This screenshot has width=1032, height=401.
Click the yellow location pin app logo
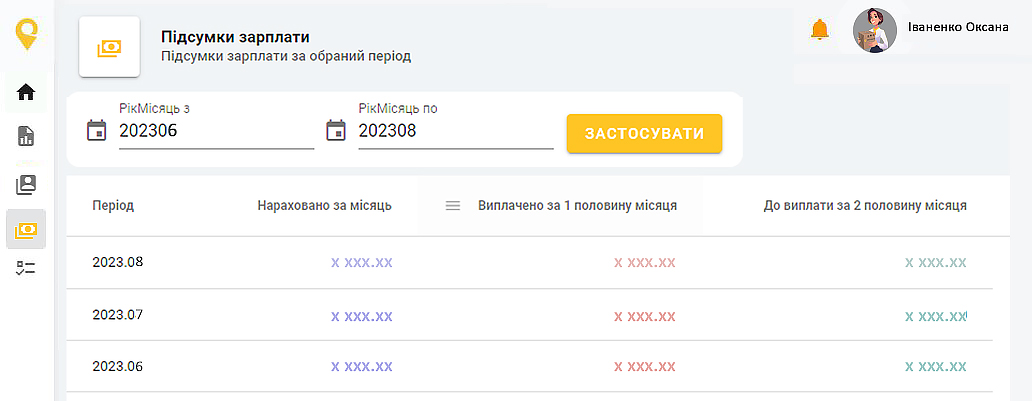tap(27, 35)
